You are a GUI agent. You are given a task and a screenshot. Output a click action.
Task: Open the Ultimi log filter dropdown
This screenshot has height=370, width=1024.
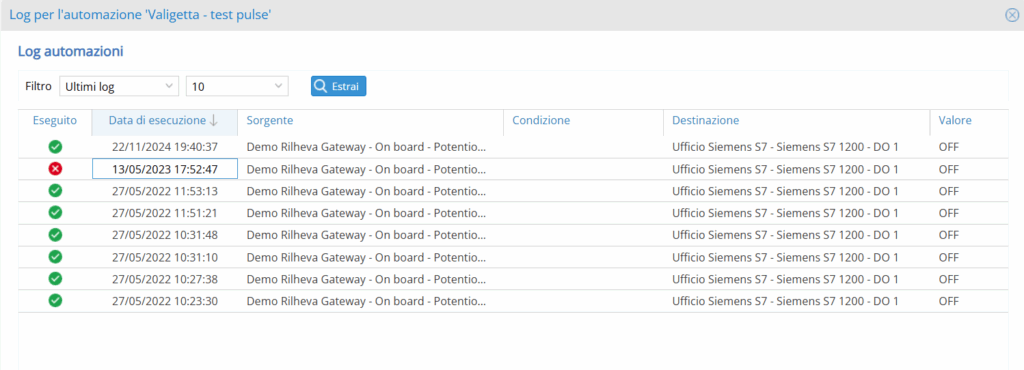pos(119,86)
